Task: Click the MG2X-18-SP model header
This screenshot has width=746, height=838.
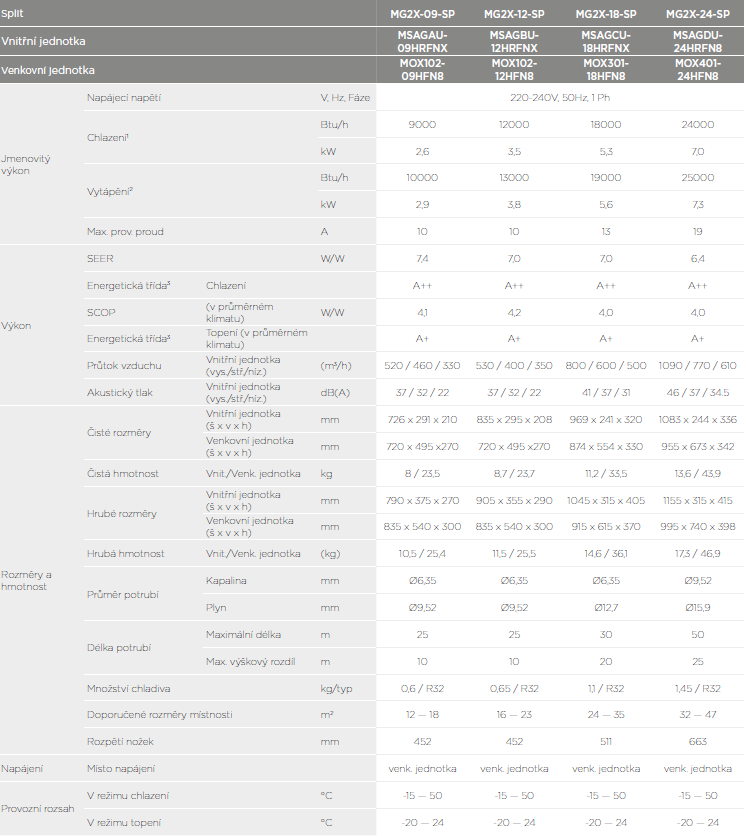Action: pos(606,14)
